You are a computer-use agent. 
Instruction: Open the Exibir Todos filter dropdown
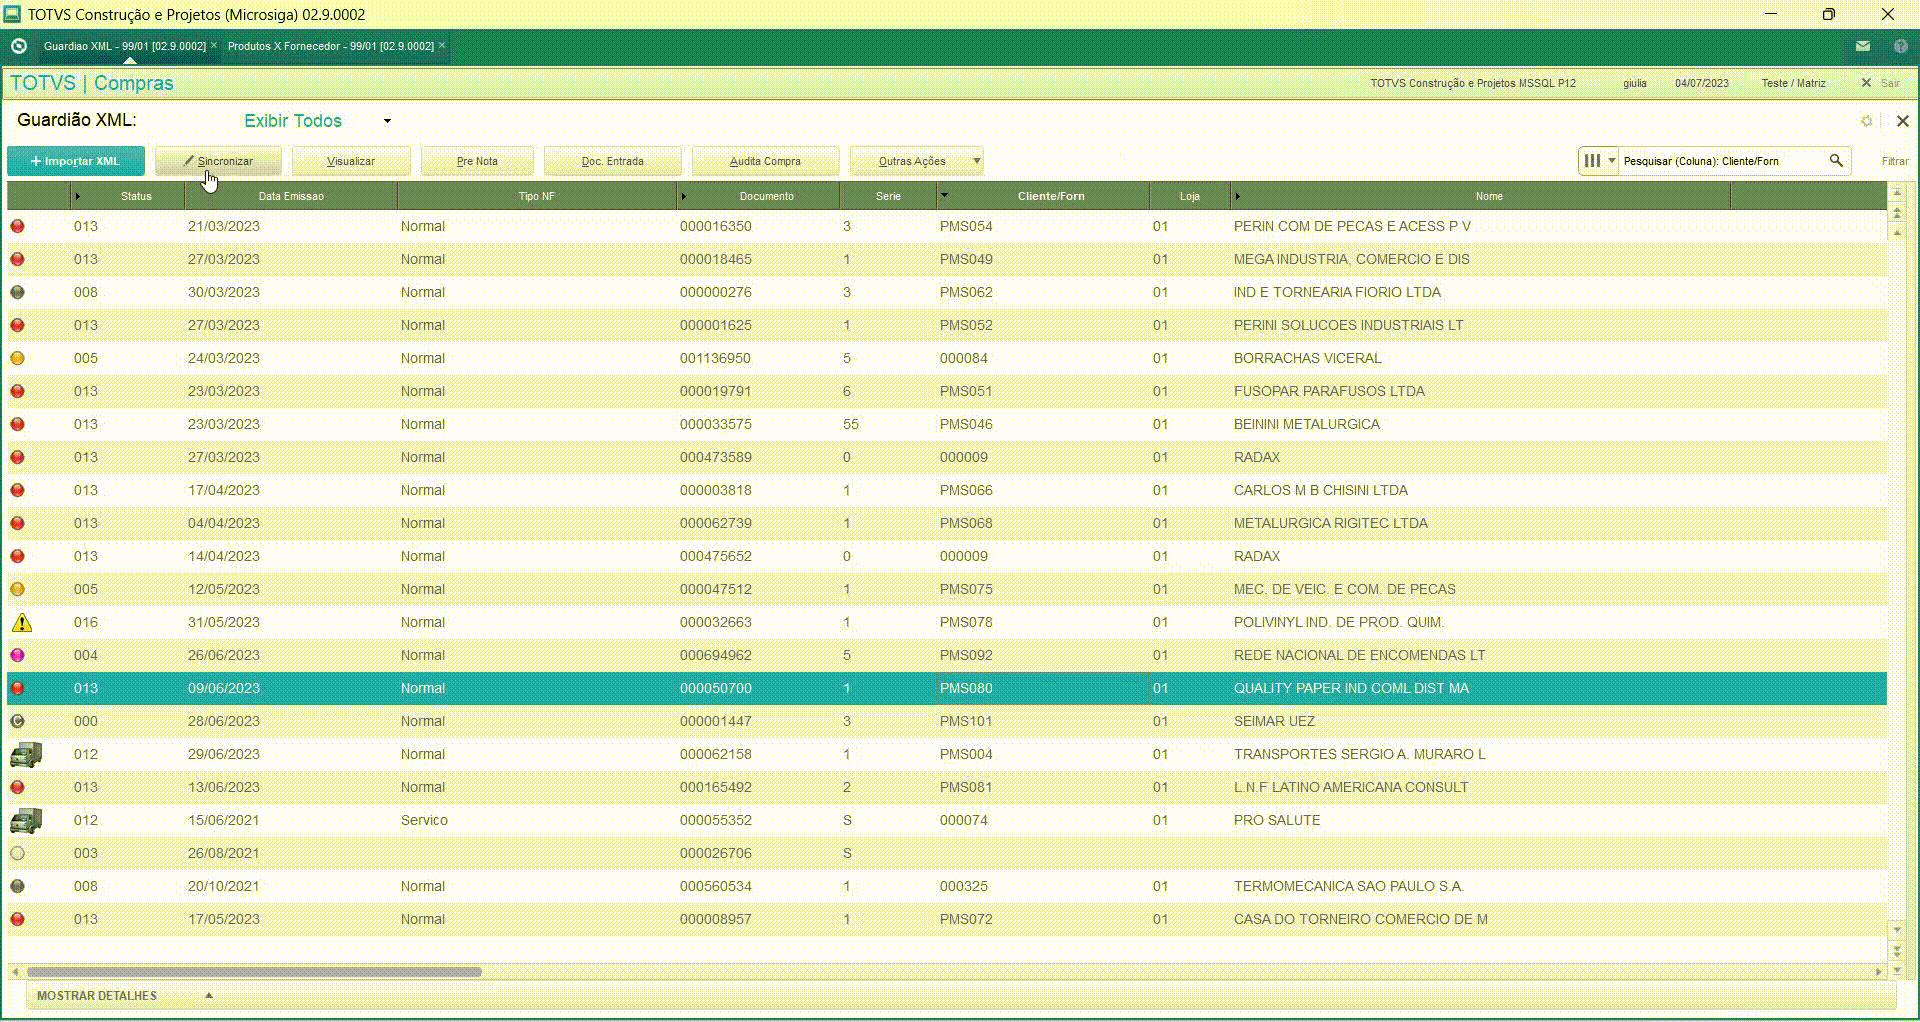click(x=387, y=121)
